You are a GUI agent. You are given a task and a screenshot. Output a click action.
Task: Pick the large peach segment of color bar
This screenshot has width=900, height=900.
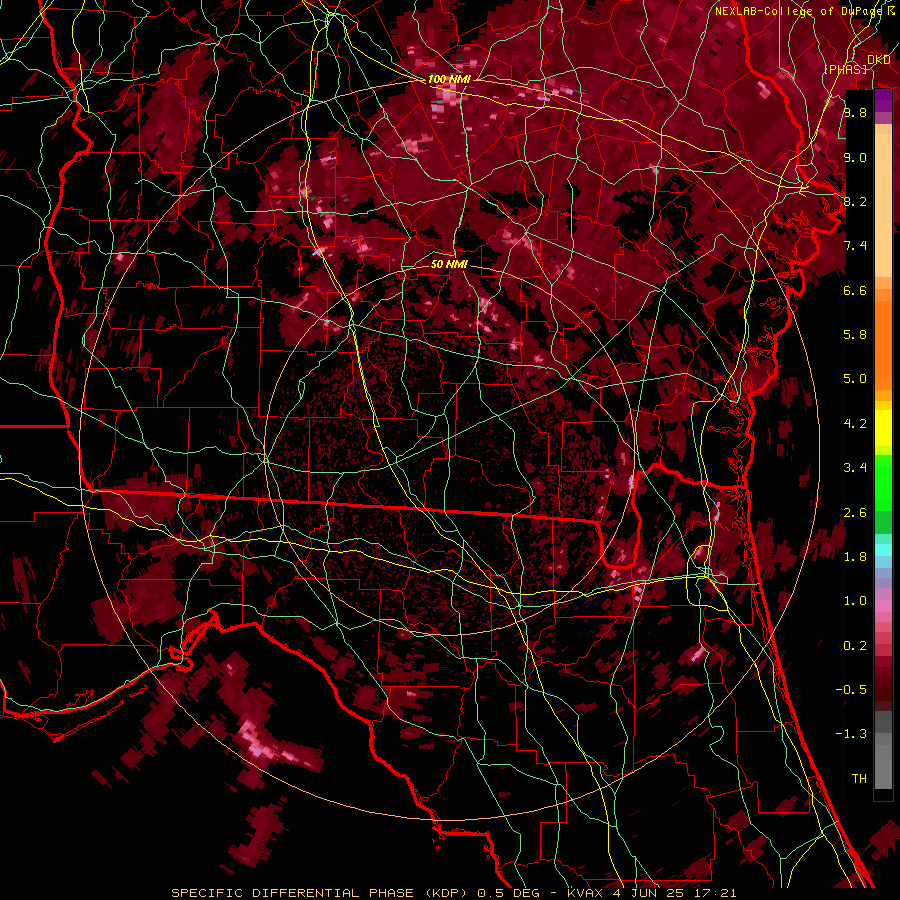pyautogui.click(x=883, y=205)
